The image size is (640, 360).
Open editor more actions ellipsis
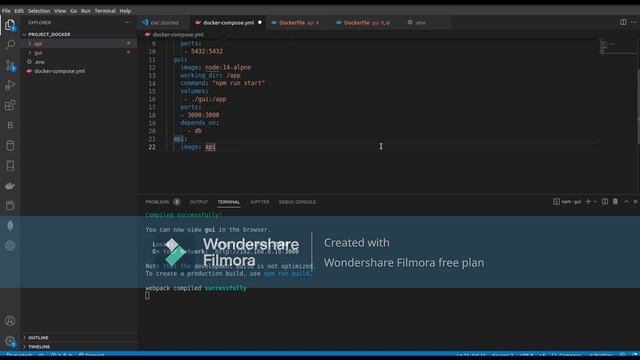tap(633, 22)
